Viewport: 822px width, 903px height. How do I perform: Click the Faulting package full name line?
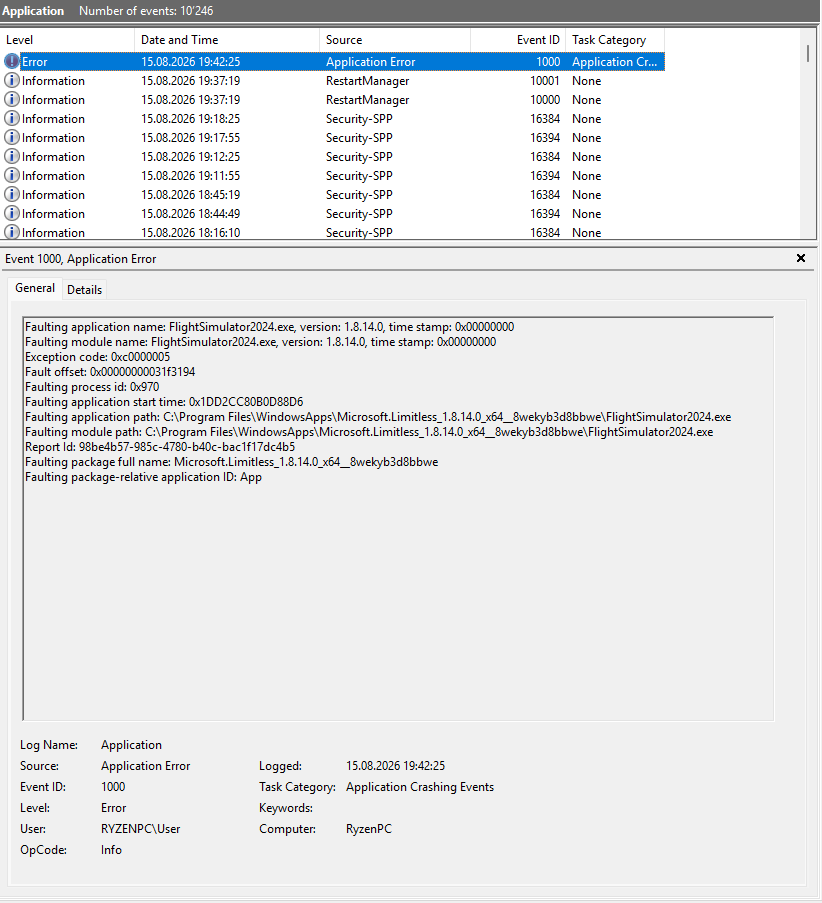click(232, 462)
